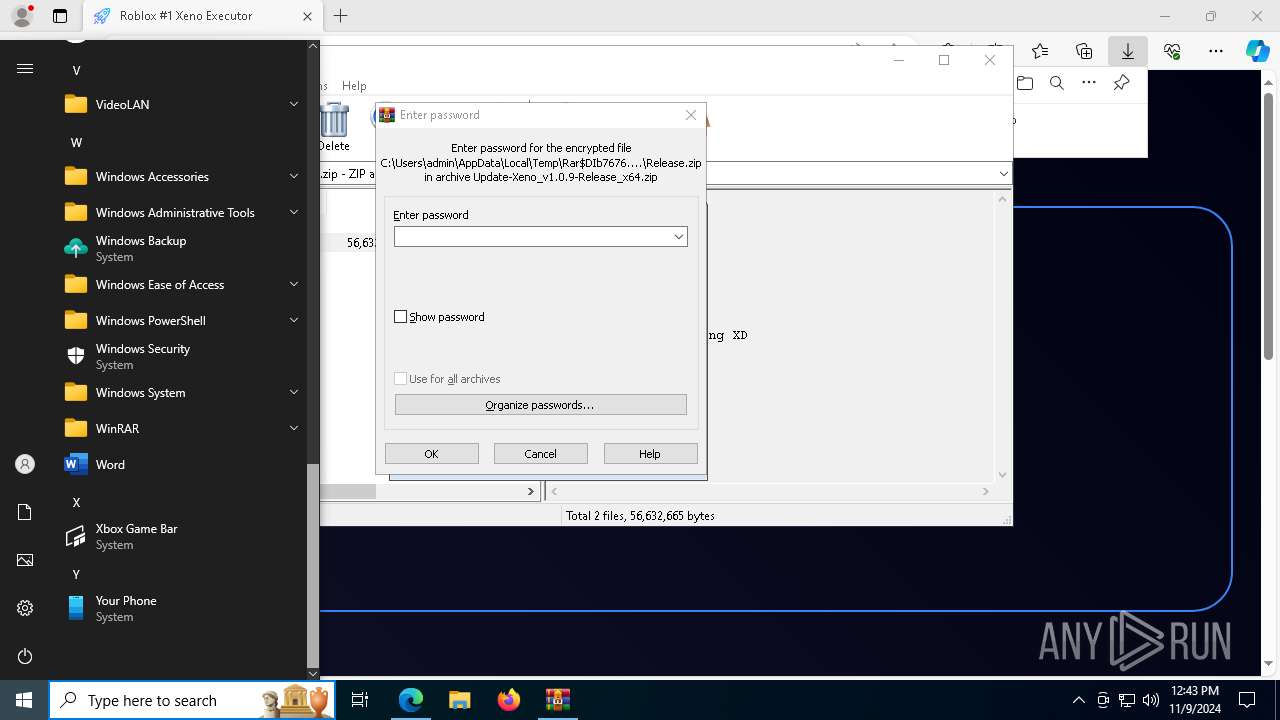Open Edge Downloads arrow icon
Viewport: 1280px width, 720px height.
click(1128, 51)
